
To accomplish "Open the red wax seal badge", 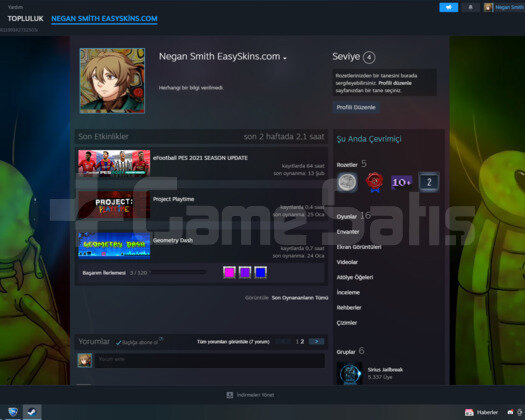I will tap(374, 182).
